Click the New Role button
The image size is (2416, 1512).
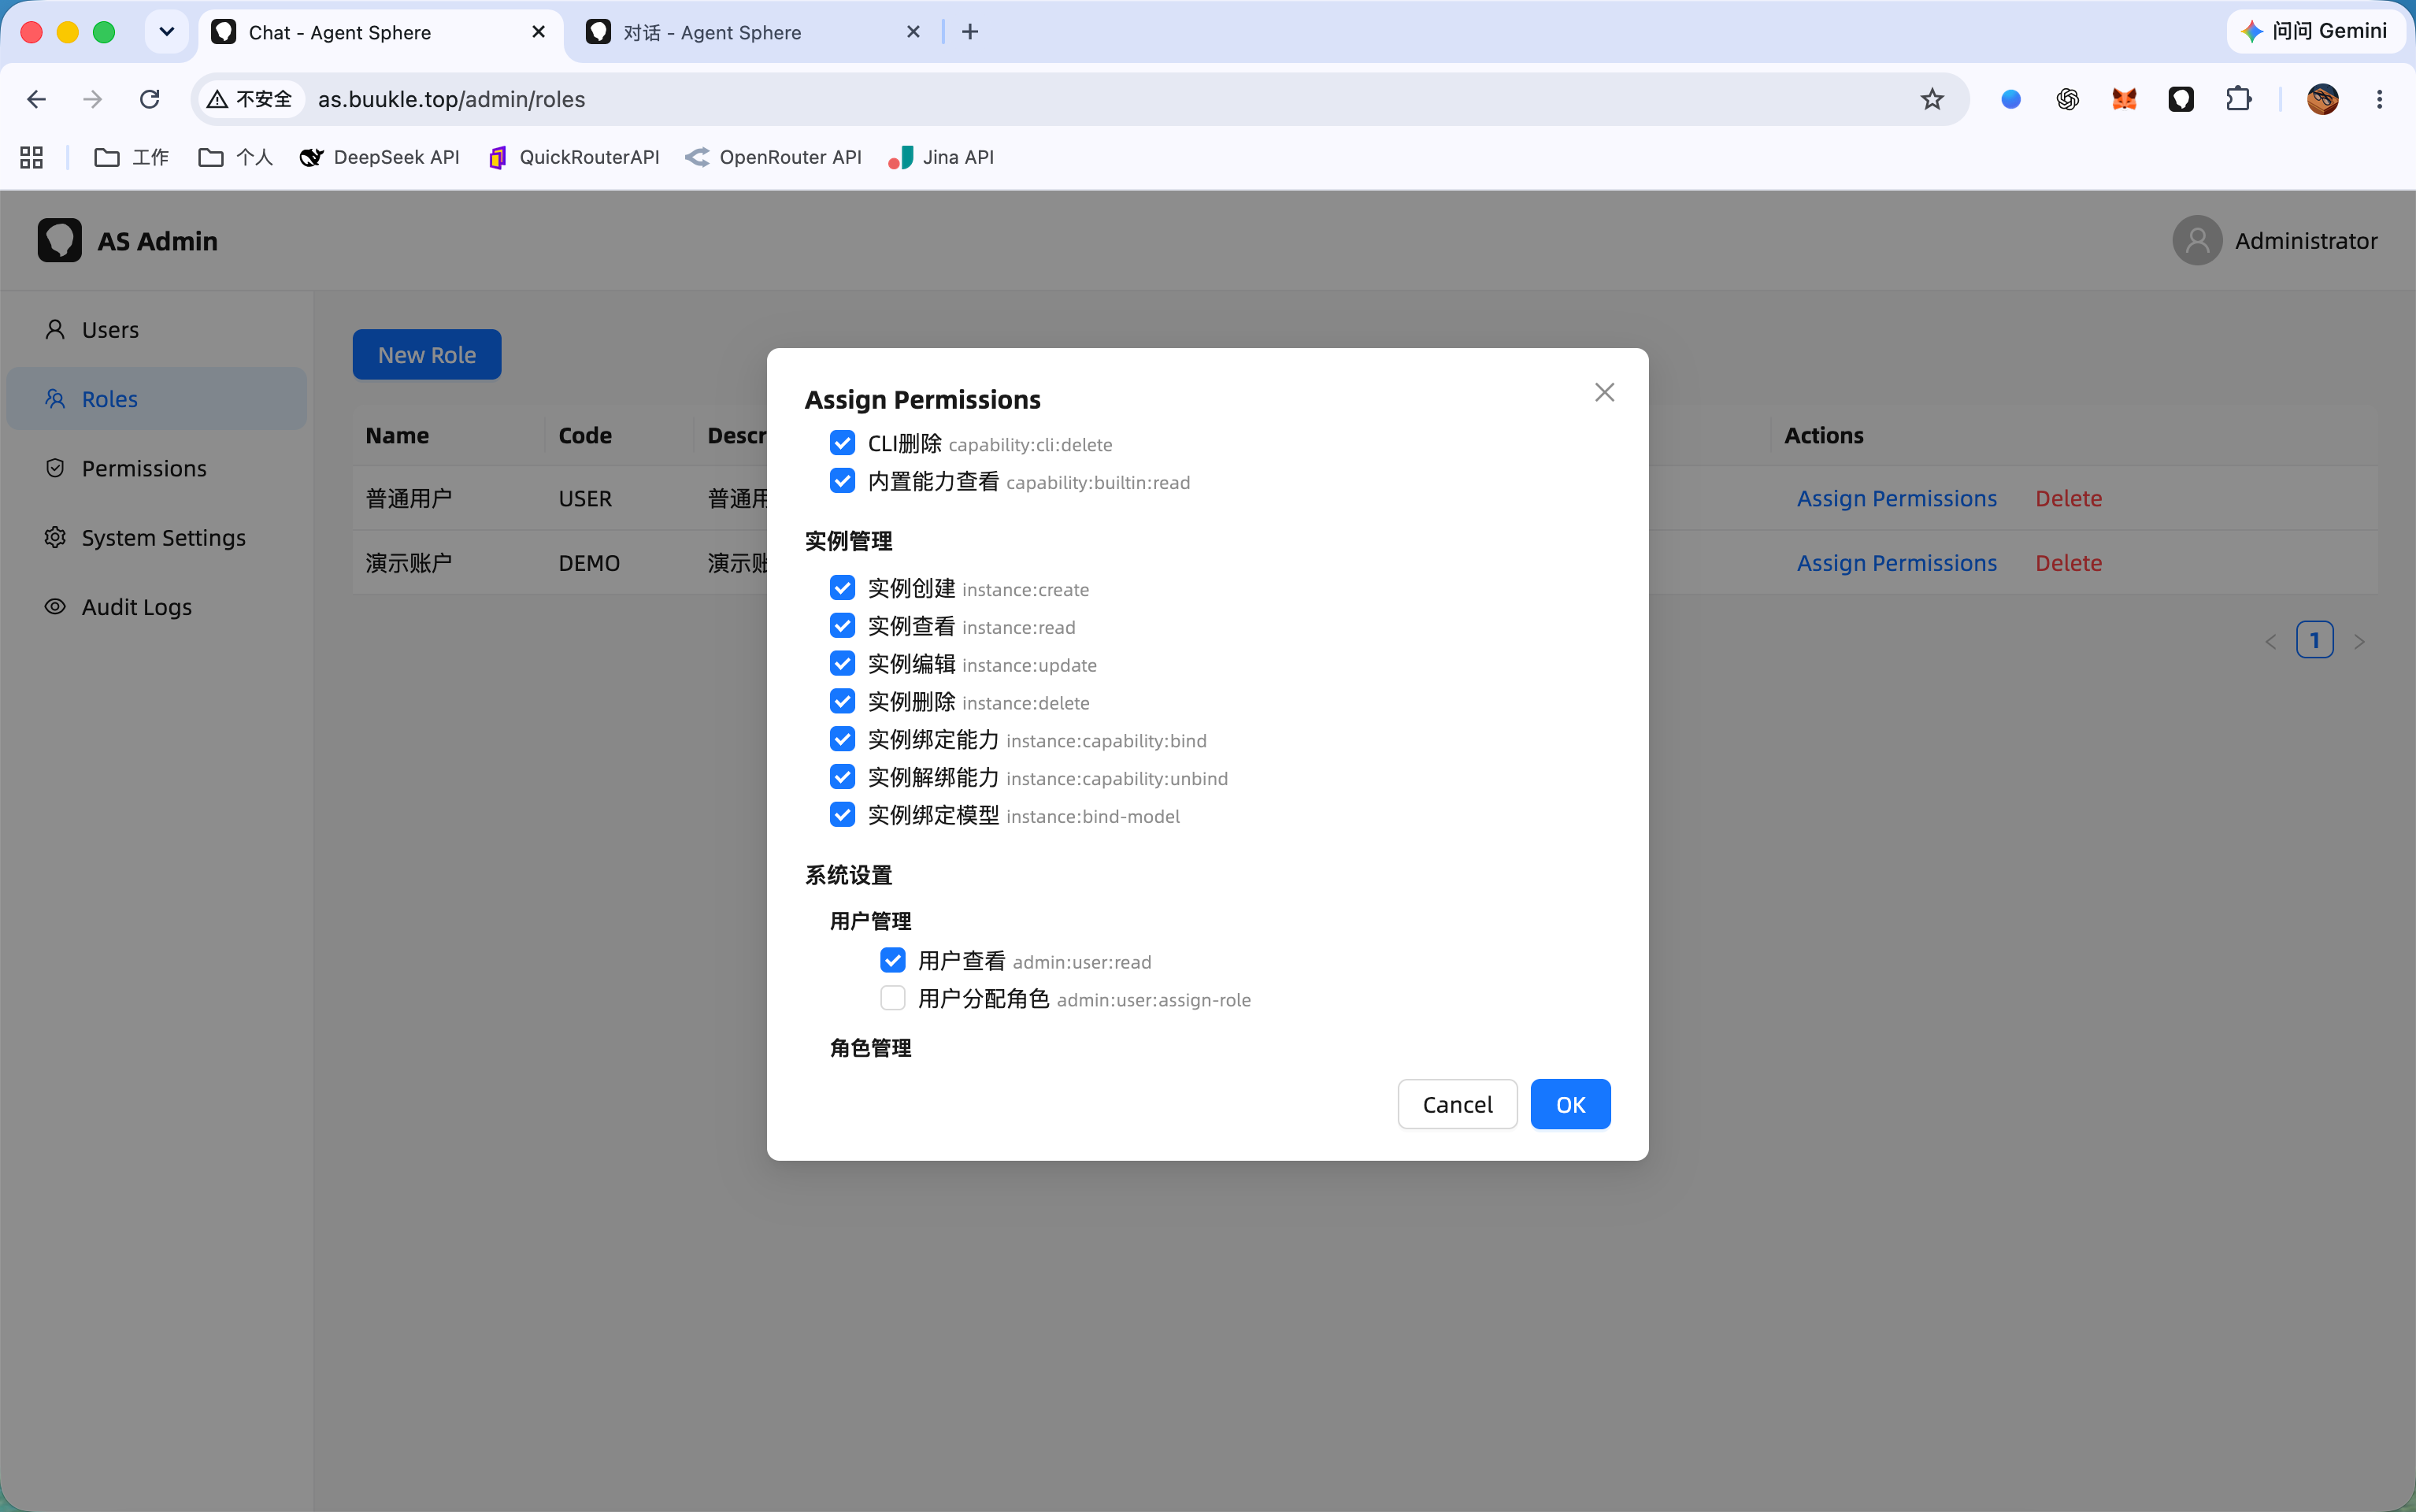pyautogui.click(x=427, y=355)
